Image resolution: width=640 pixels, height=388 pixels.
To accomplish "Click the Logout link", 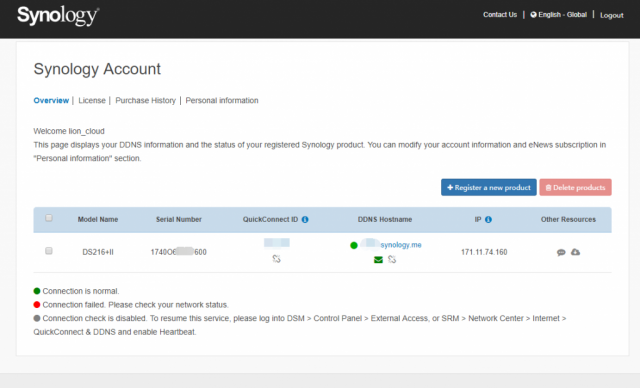I will 611,15.
